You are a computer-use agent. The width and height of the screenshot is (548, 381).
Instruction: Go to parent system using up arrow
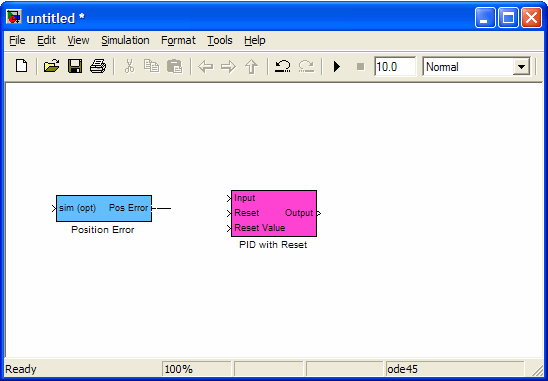252,66
